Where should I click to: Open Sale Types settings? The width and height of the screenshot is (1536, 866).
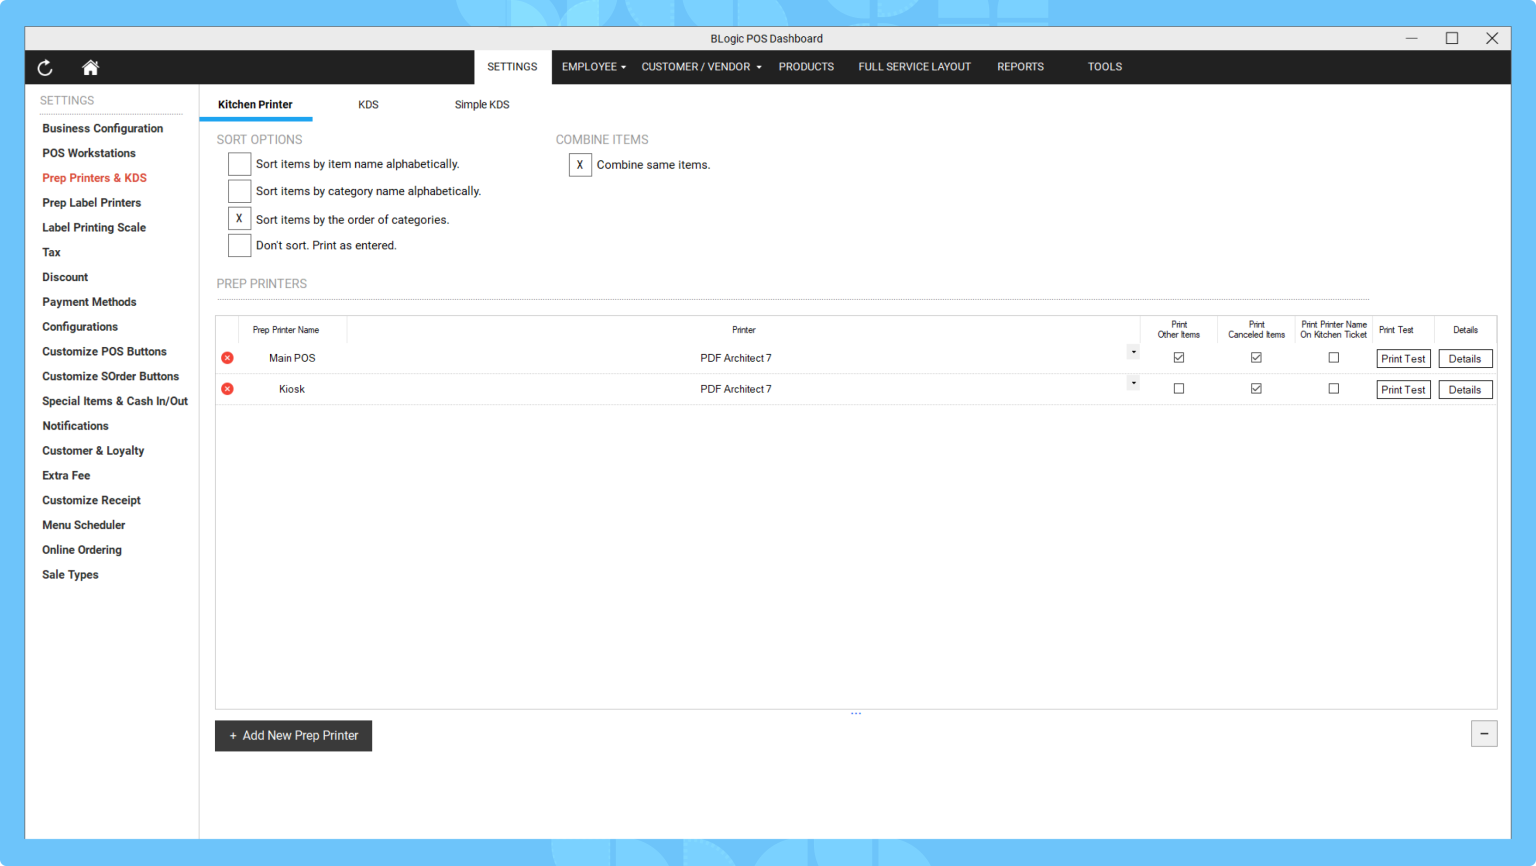click(x=70, y=575)
